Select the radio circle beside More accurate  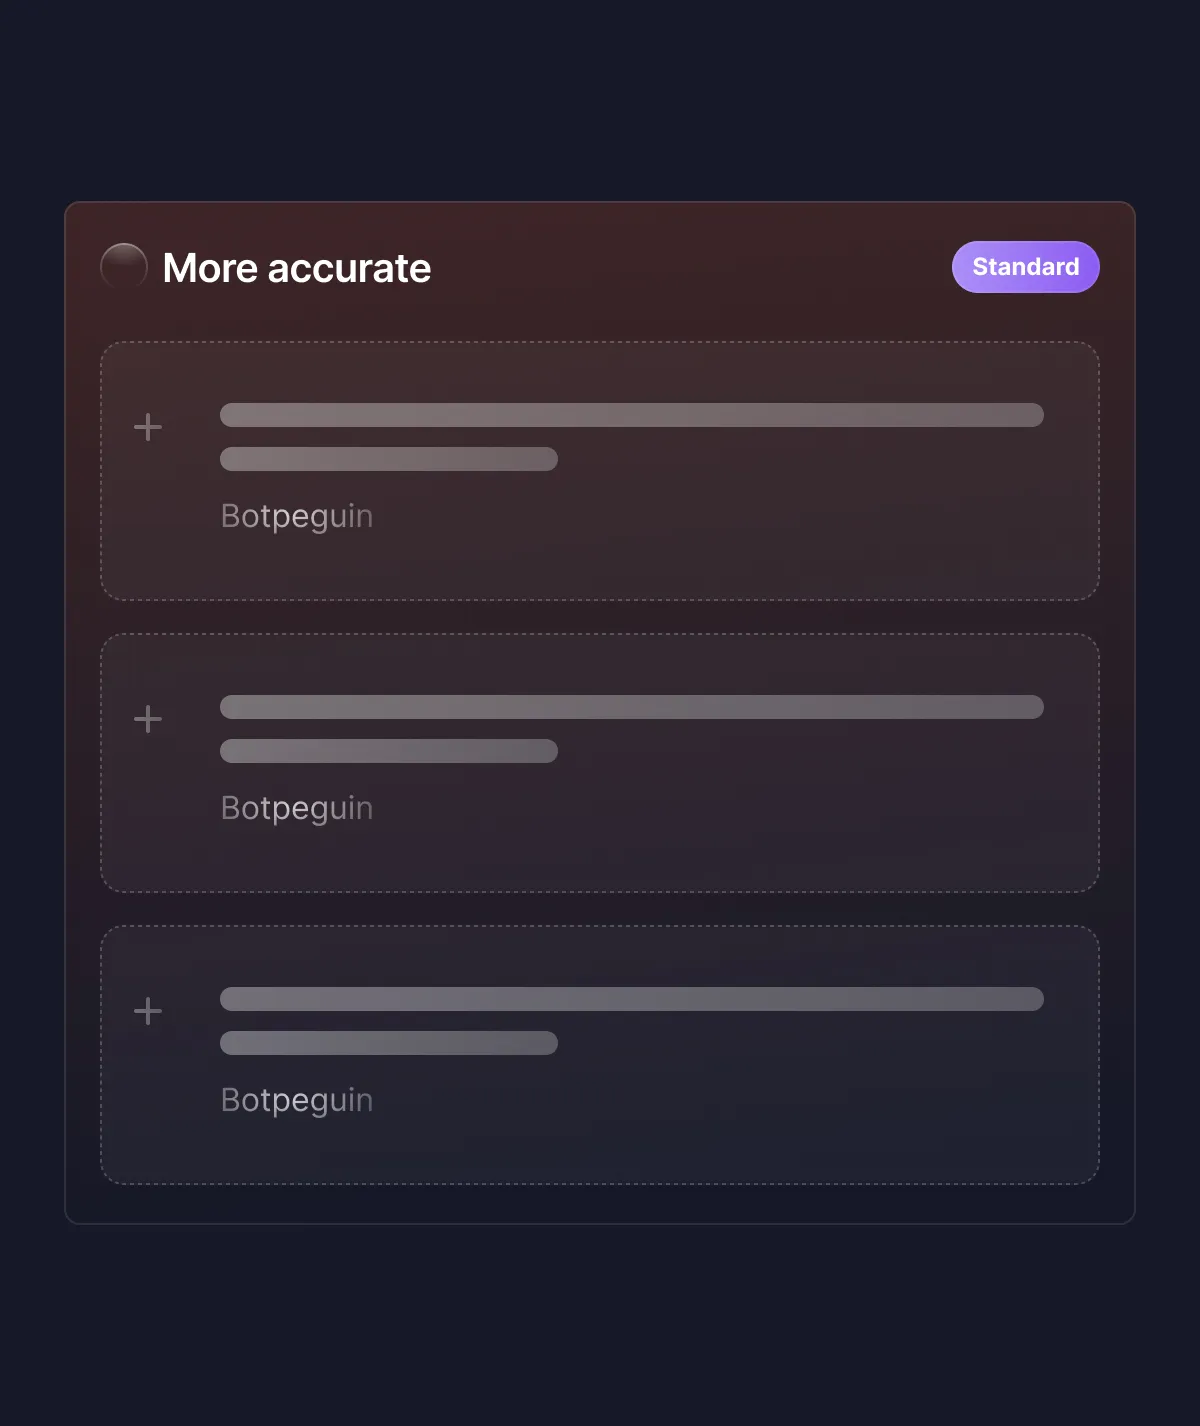click(124, 267)
